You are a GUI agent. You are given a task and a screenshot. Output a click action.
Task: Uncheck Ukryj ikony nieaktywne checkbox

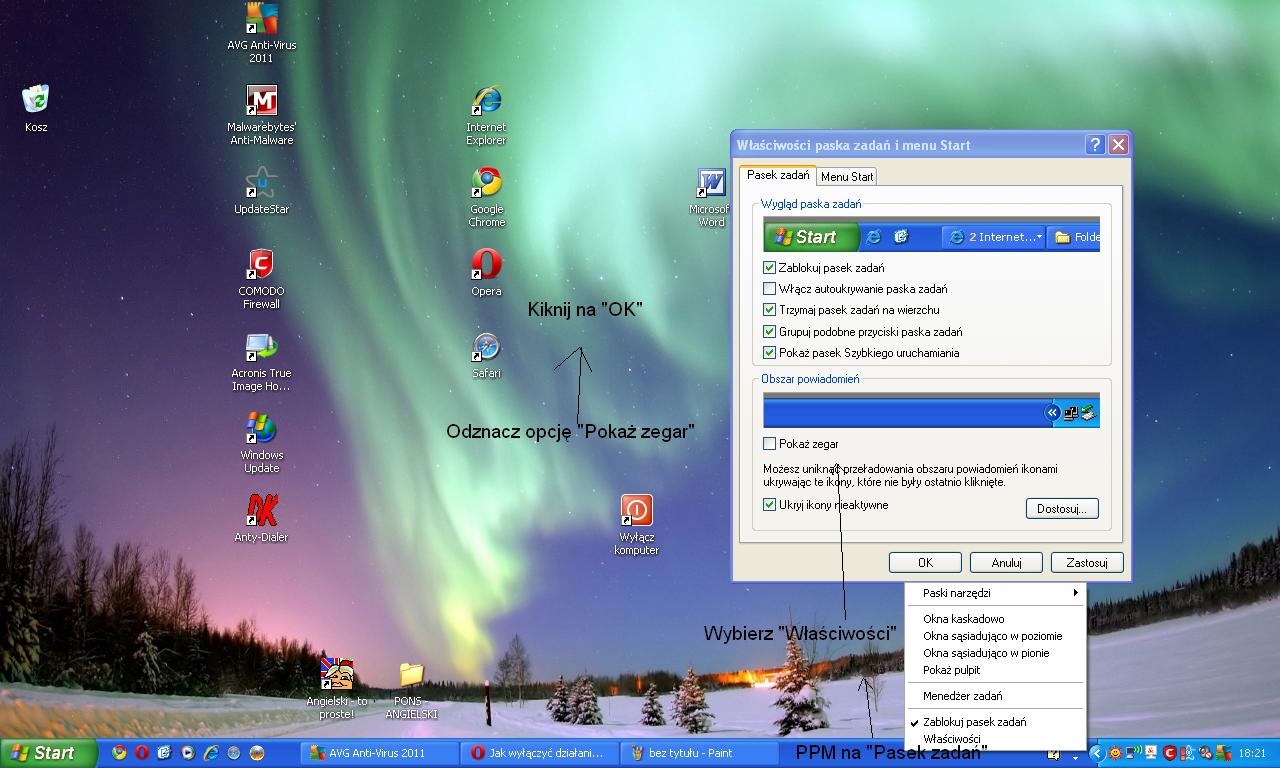point(769,506)
